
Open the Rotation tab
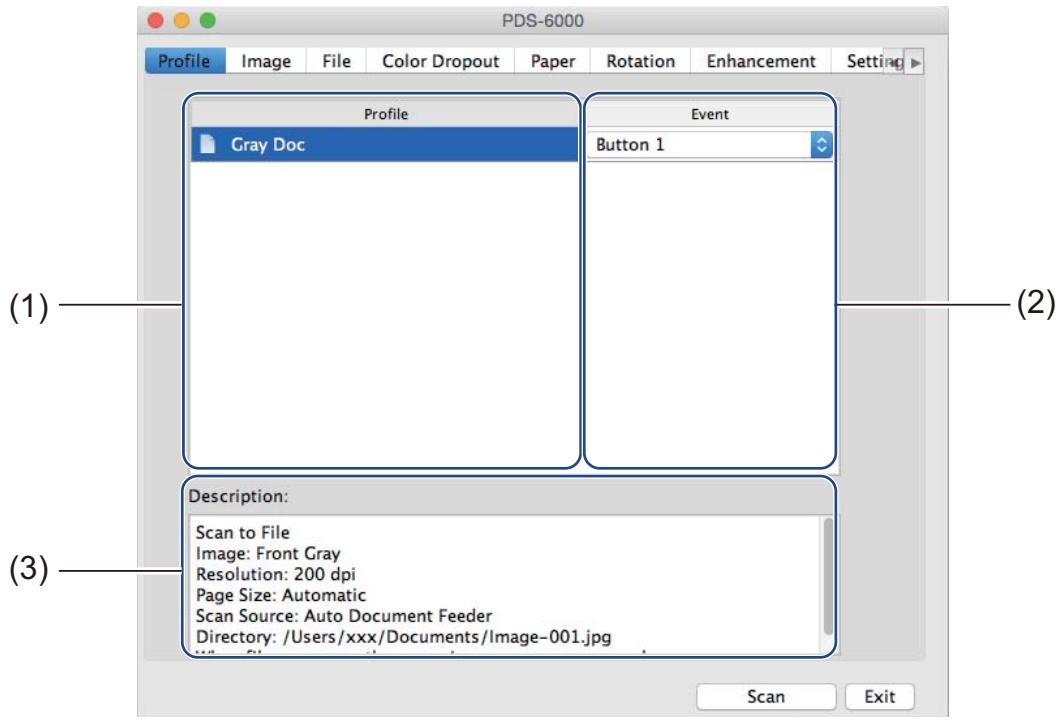tap(640, 61)
